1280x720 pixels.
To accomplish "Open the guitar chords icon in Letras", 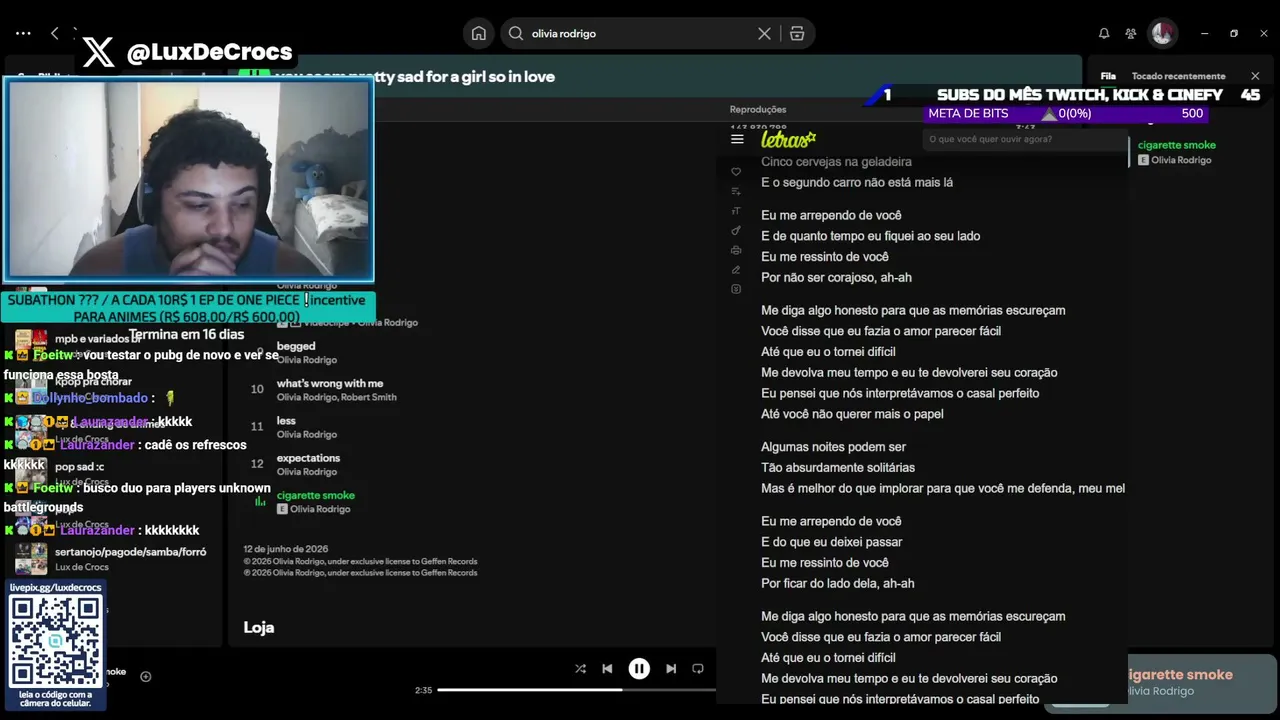I will point(736,230).
